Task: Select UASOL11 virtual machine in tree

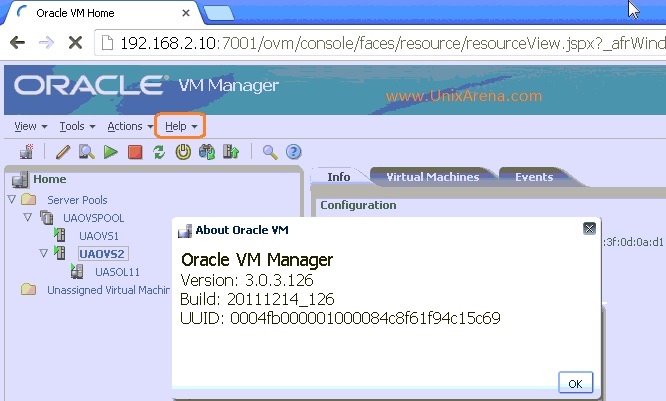Action: pos(117,272)
